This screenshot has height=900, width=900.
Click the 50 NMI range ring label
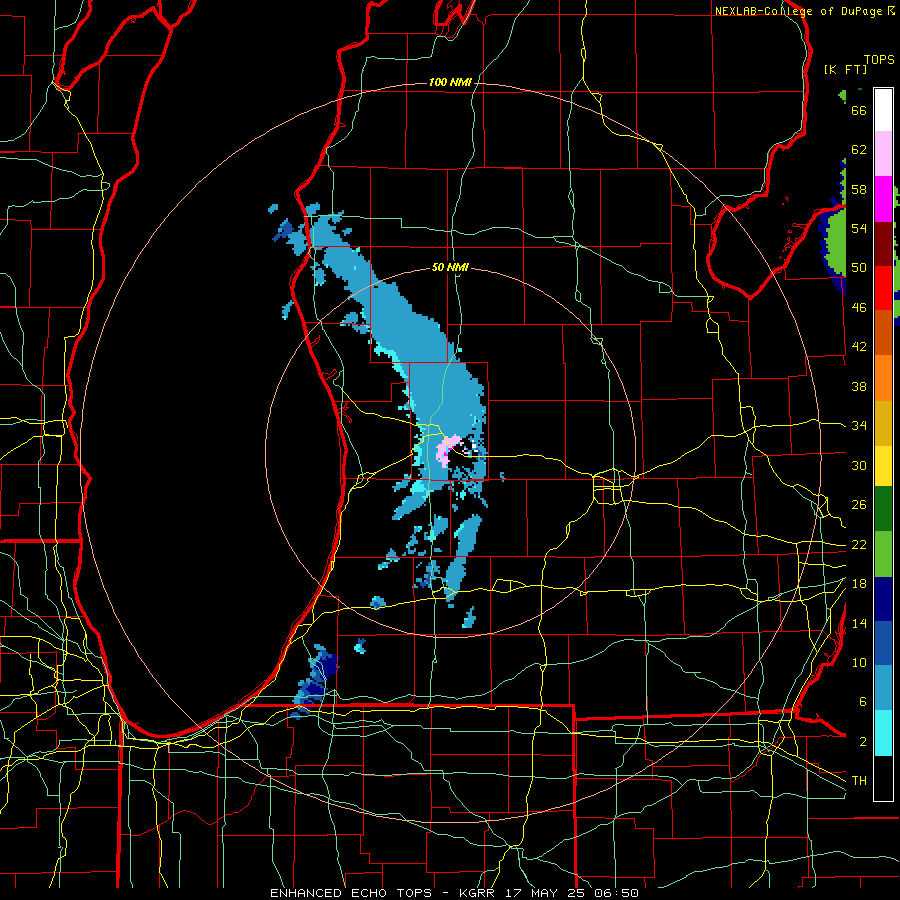point(450,267)
